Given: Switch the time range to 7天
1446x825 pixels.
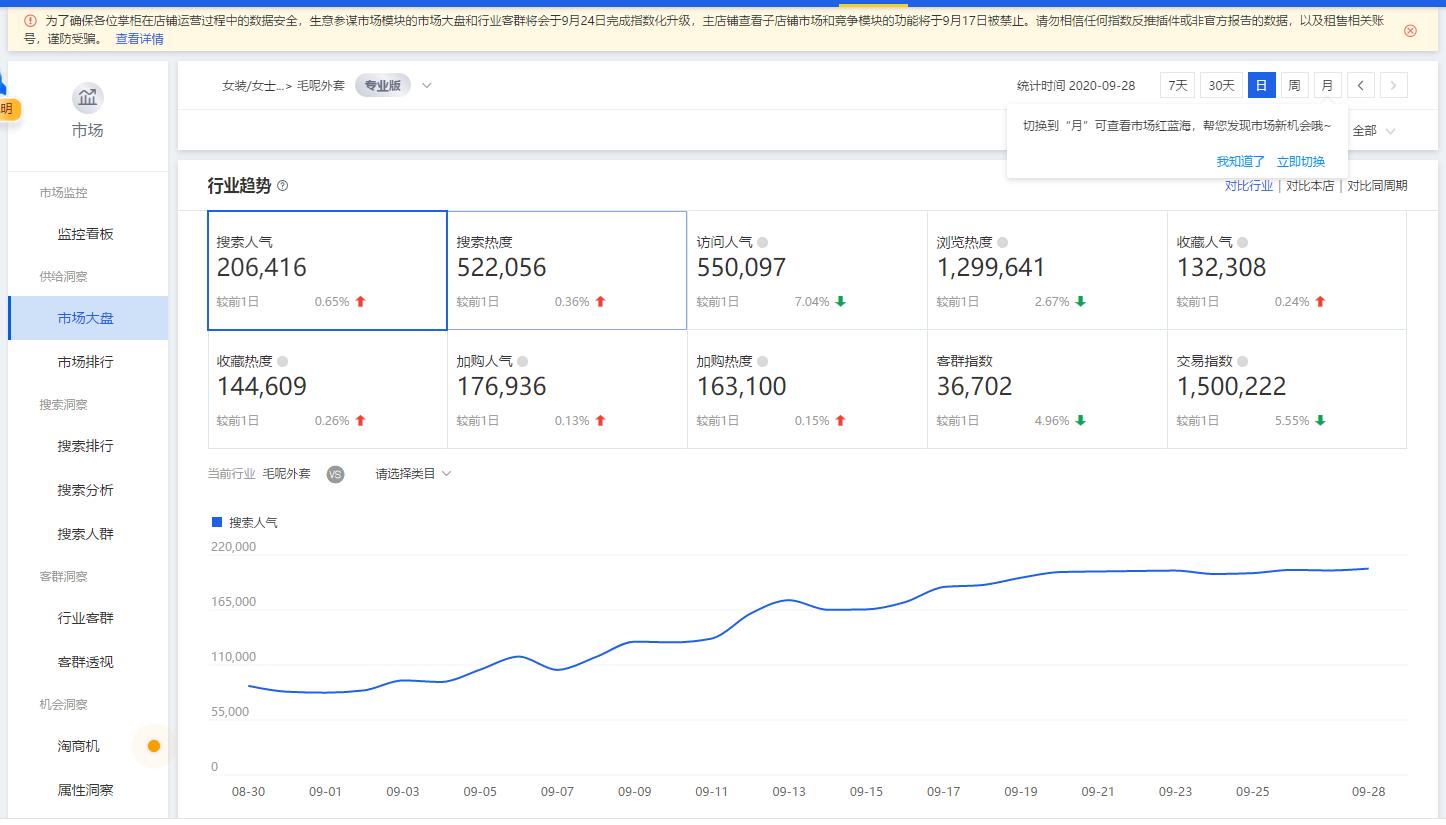Looking at the screenshot, I should pos(1177,86).
